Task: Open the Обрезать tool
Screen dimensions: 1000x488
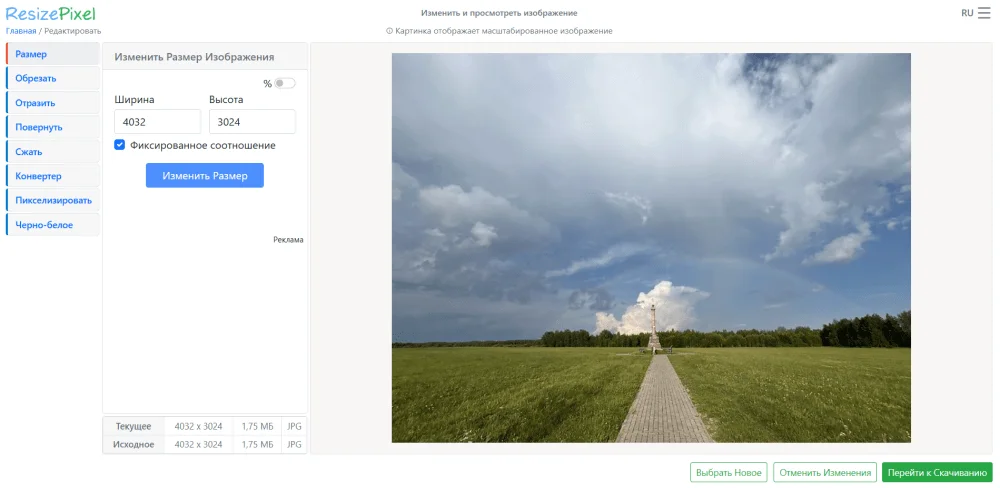Action: [52, 78]
